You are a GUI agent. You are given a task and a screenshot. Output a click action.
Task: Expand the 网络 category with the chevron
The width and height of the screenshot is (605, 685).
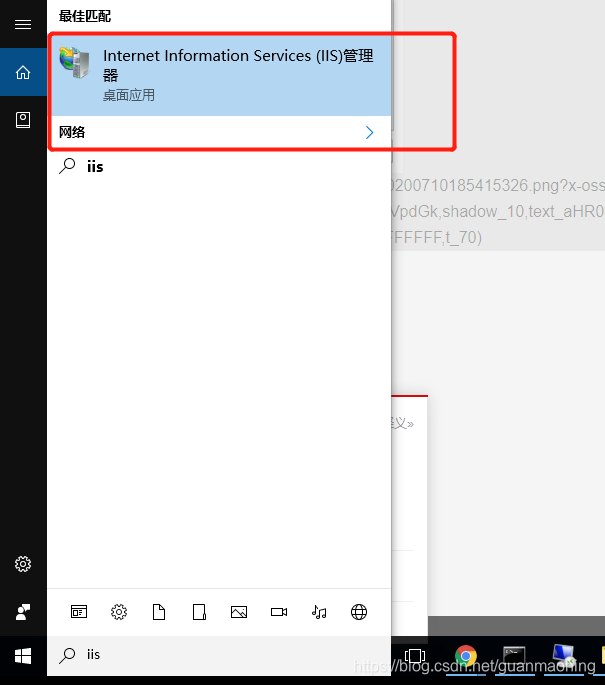(x=370, y=132)
